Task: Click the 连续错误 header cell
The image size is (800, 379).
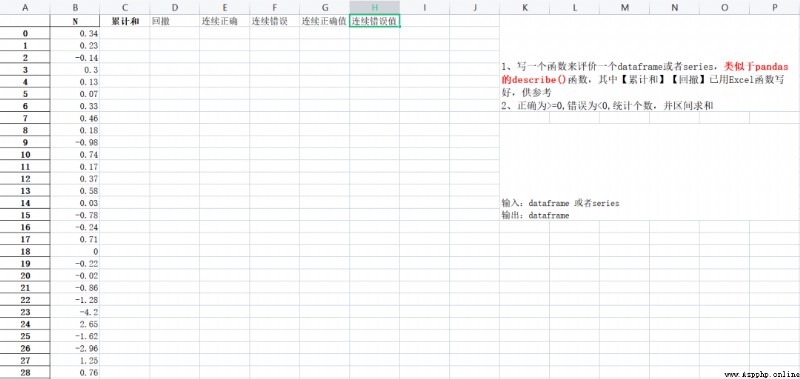Action: (x=275, y=21)
